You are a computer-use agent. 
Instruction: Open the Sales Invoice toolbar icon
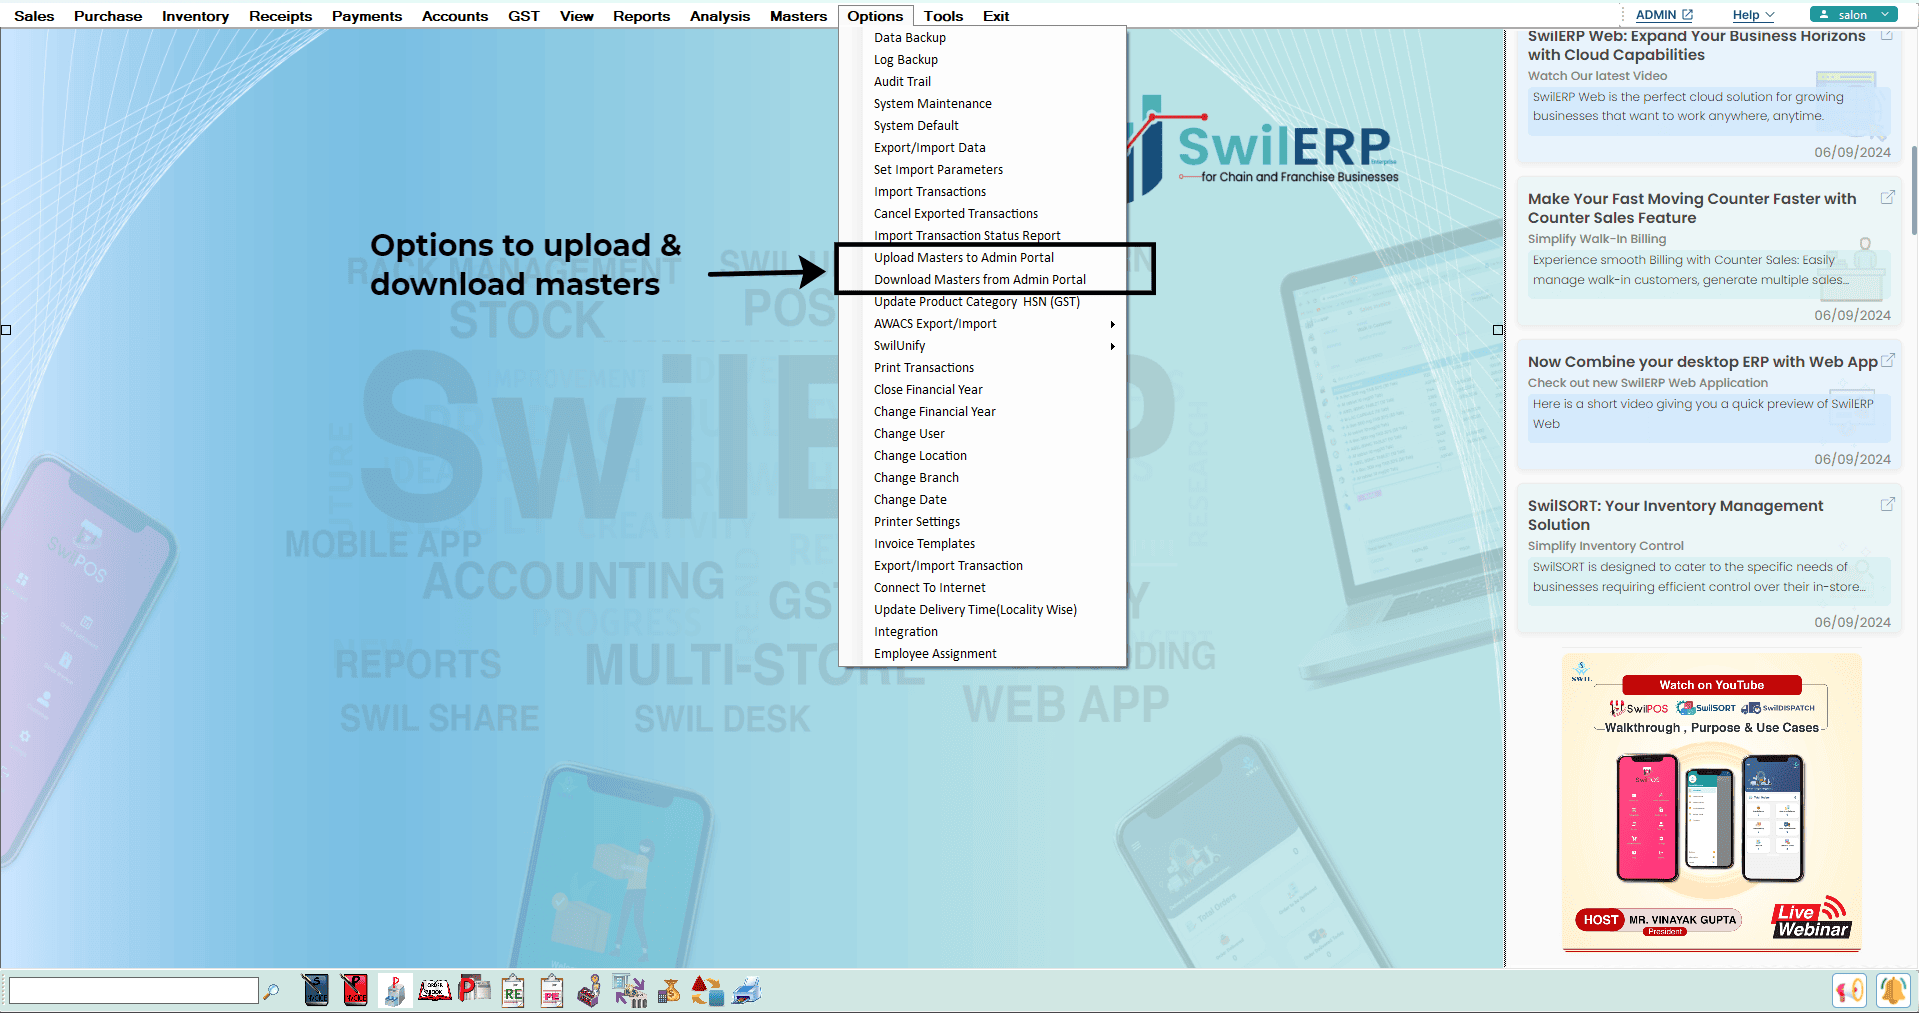coord(316,990)
